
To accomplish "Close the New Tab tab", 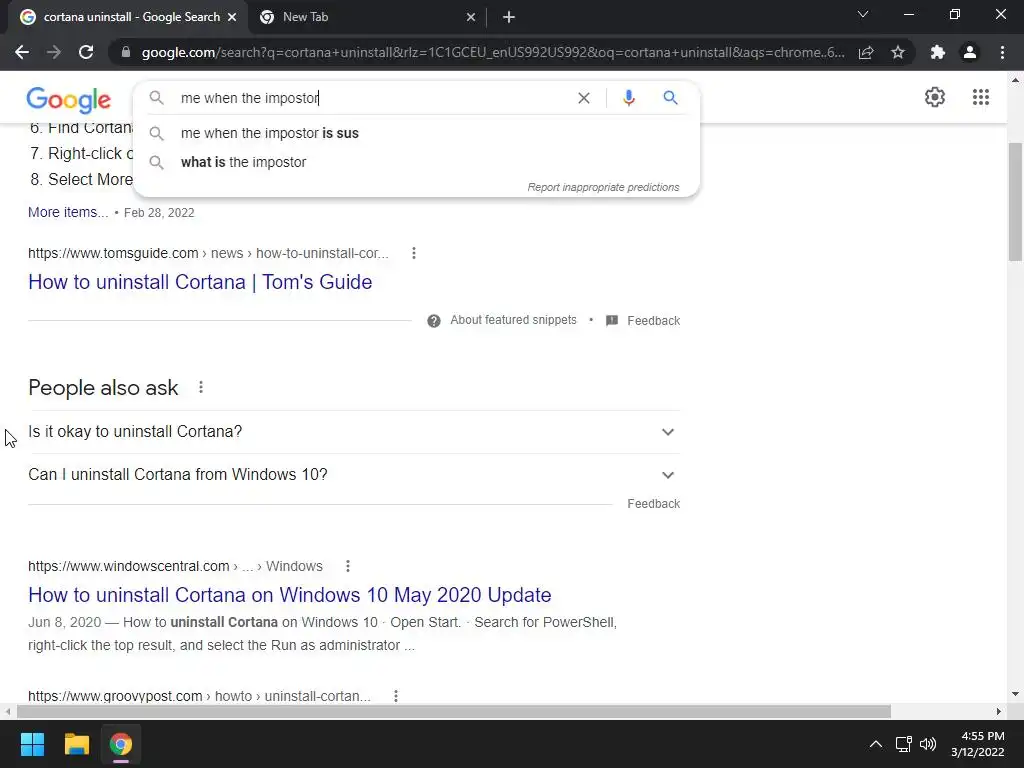I will point(471,18).
